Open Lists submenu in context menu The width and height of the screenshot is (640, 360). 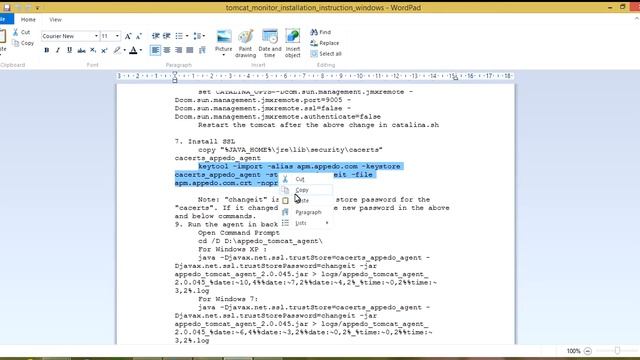306,223
